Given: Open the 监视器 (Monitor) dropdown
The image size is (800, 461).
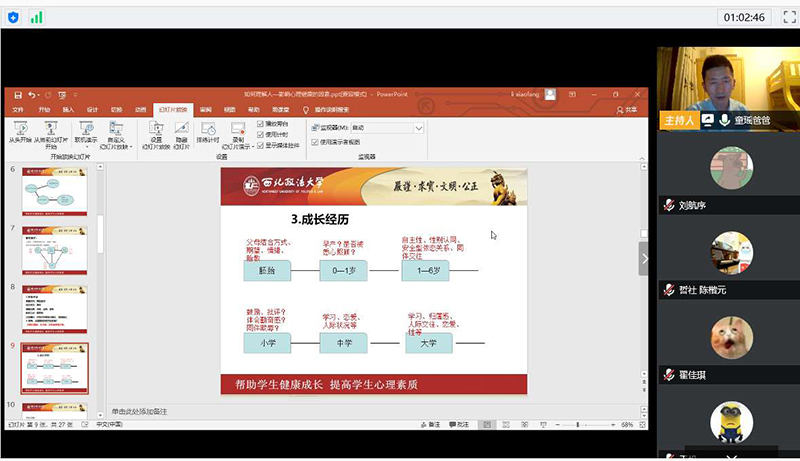Looking at the screenshot, I should 418,128.
